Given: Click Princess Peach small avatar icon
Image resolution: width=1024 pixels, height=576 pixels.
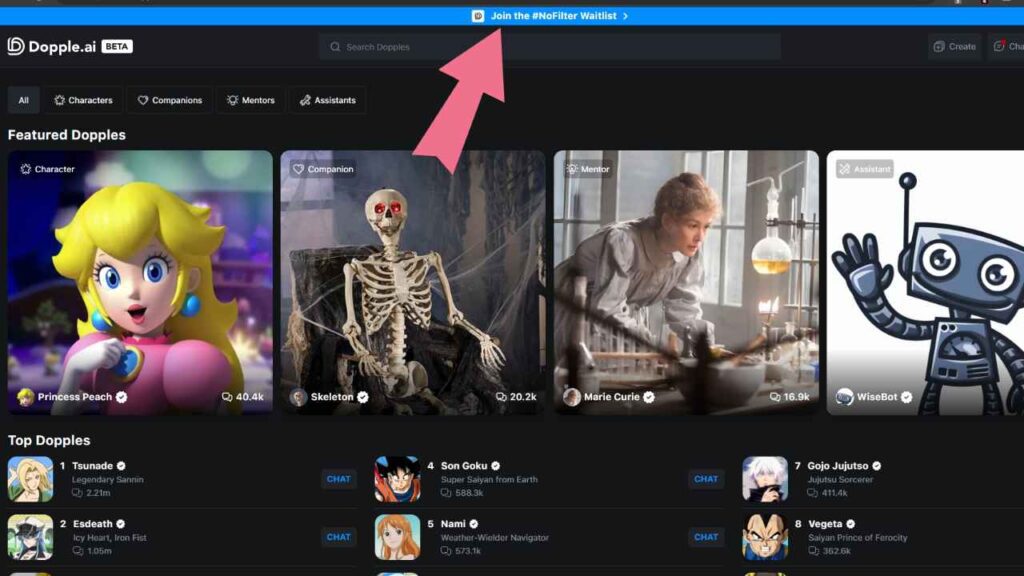Looking at the screenshot, I should (x=25, y=397).
